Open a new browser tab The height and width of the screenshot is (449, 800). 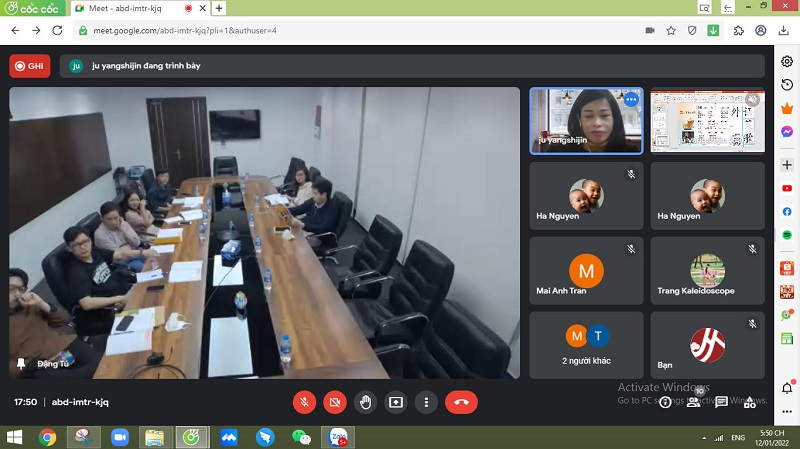219,8
